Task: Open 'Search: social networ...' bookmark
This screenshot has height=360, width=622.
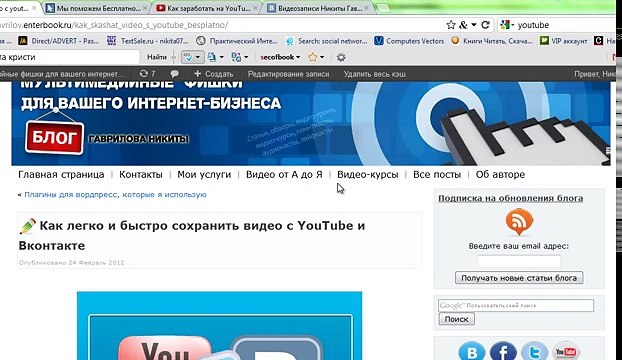Action: point(326,41)
